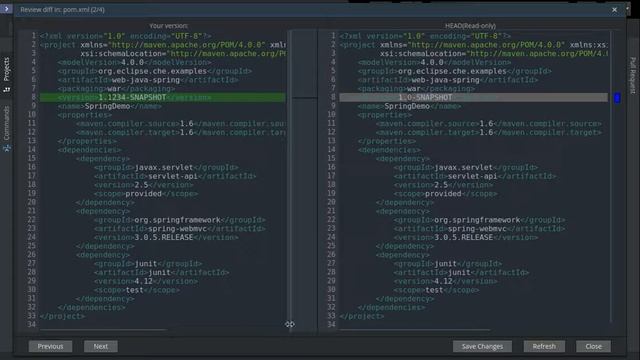Click the 1.0-SNAPSHOT line in HEAD pane
Screen dimensions: 640x360
click(473, 97)
